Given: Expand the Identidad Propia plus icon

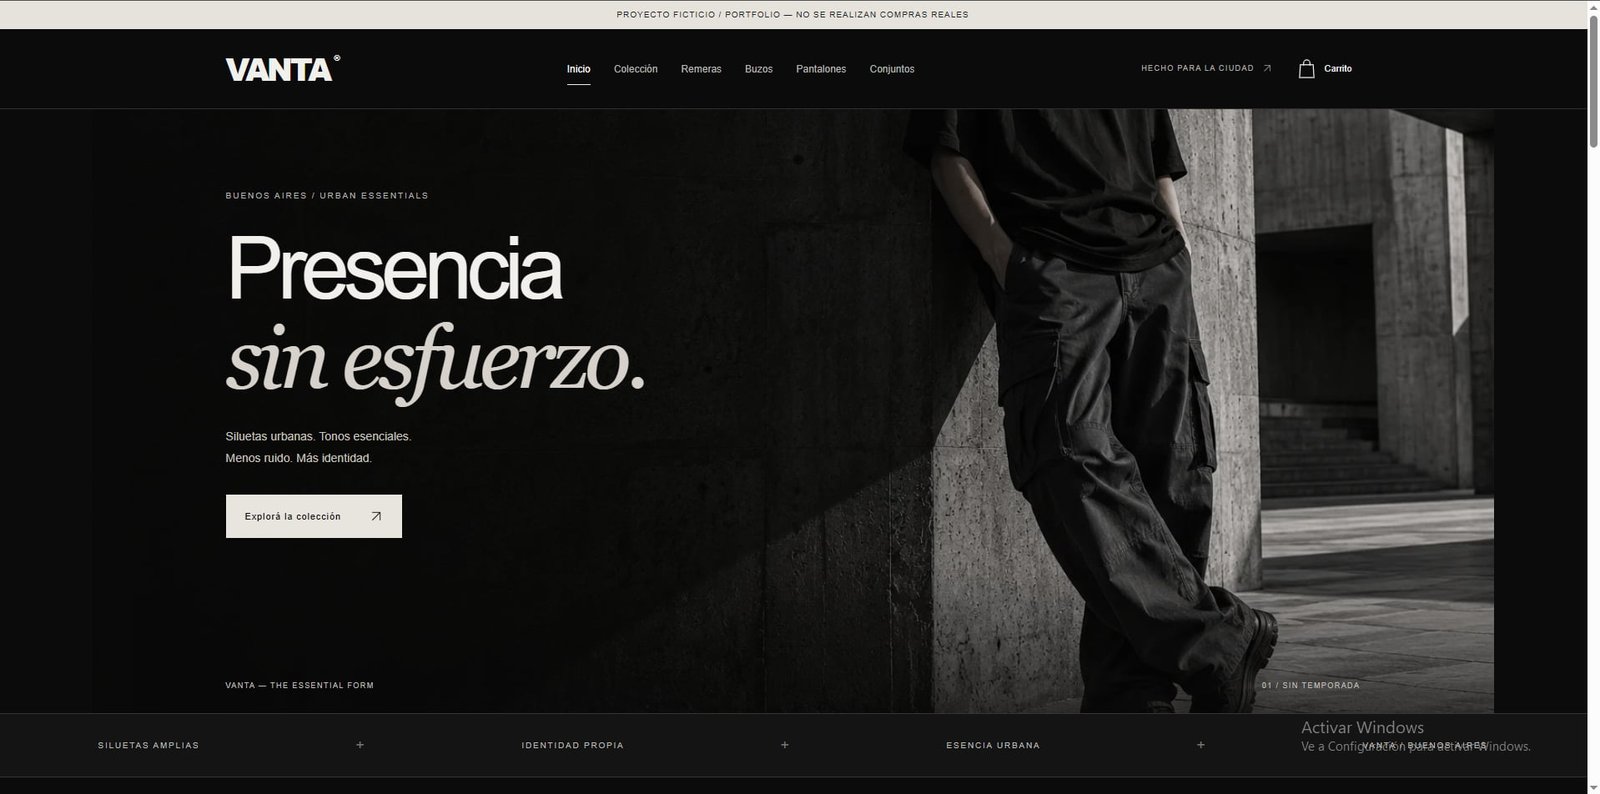Looking at the screenshot, I should 785,745.
